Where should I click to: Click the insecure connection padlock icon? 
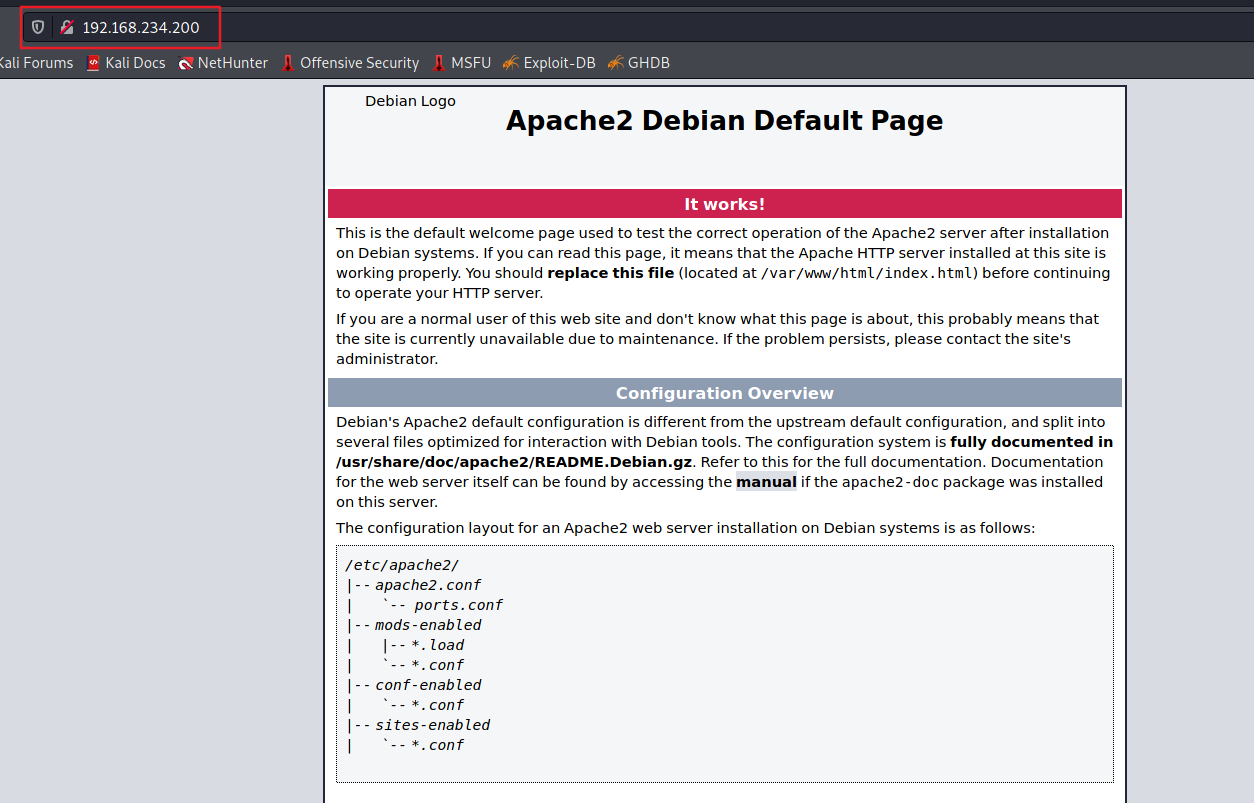point(67,27)
